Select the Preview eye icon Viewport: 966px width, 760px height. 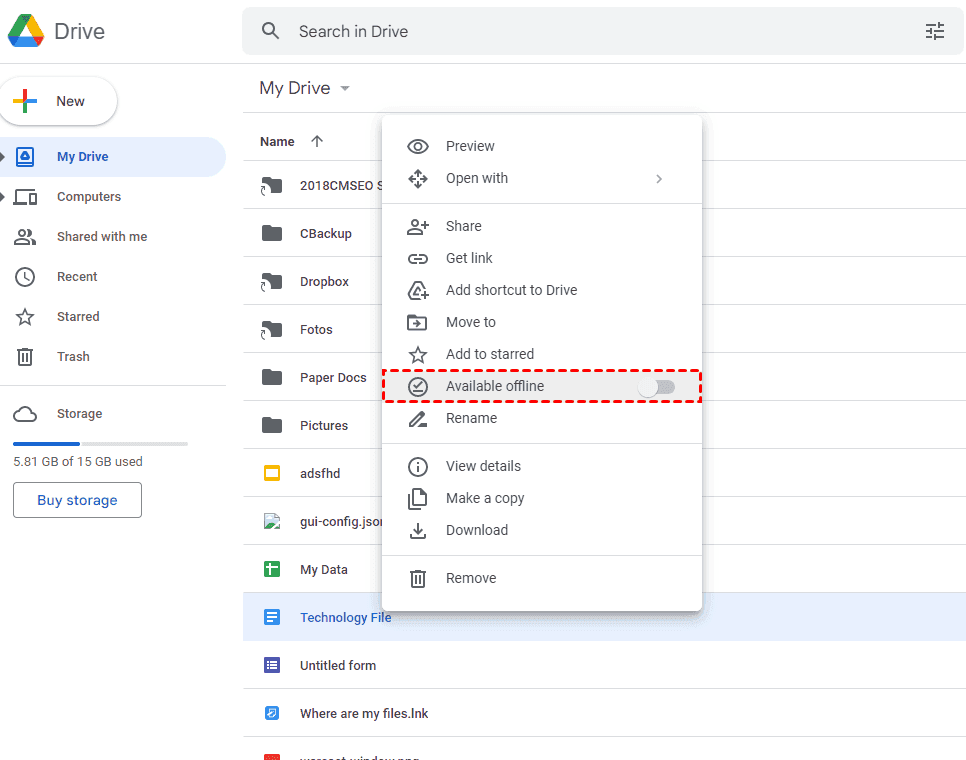(418, 146)
